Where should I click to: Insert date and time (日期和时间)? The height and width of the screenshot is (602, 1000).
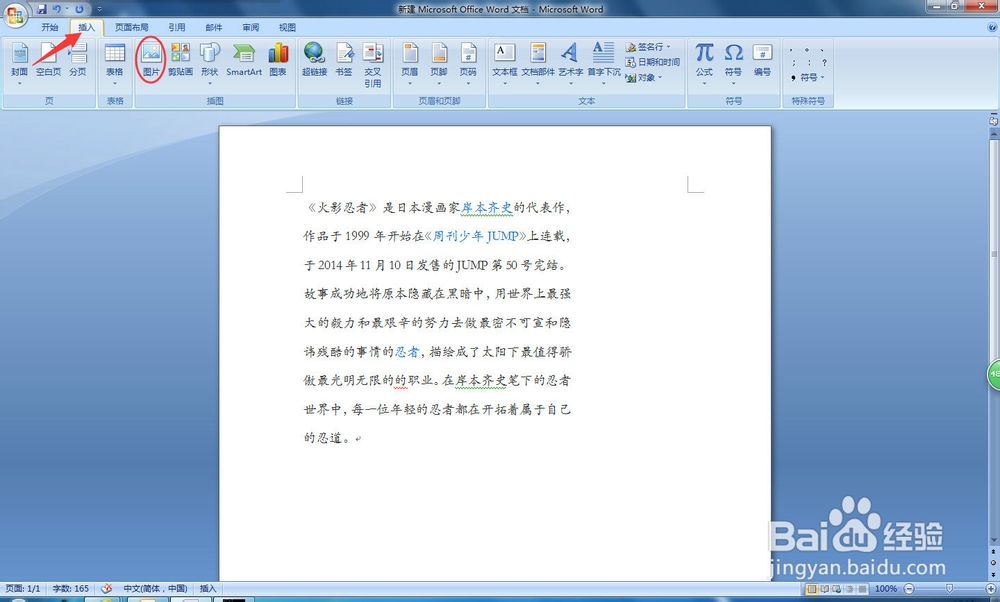(652, 62)
